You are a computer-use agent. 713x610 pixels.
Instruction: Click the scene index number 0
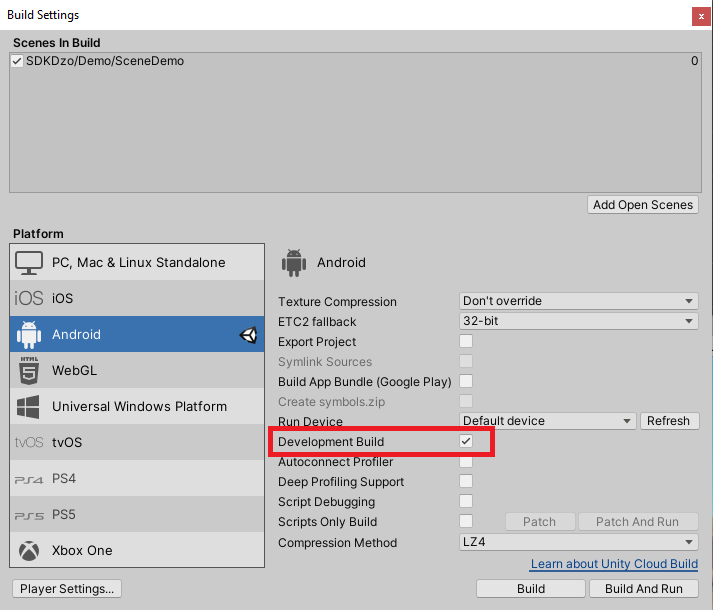point(694,61)
